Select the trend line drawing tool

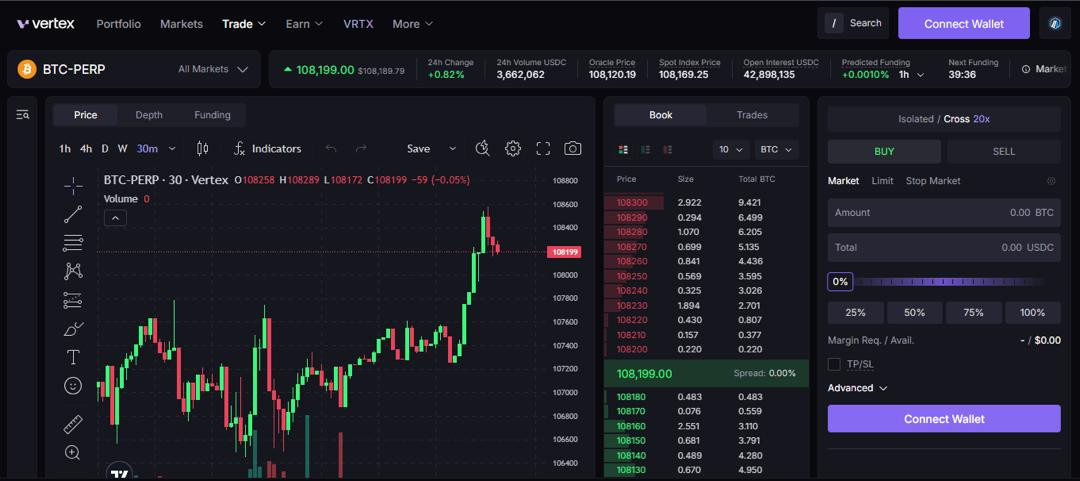click(73, 214)
